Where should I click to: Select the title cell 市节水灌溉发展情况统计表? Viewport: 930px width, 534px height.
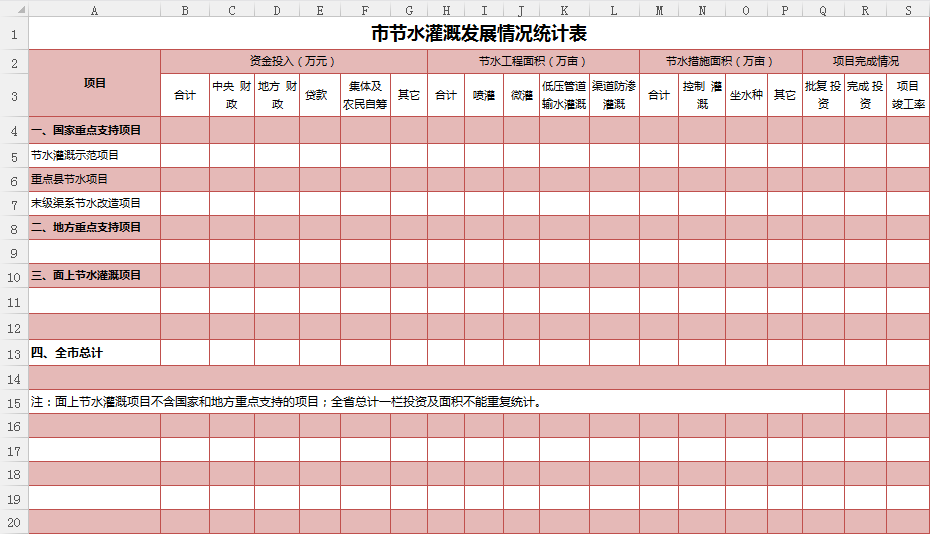(x=479, y=34)
